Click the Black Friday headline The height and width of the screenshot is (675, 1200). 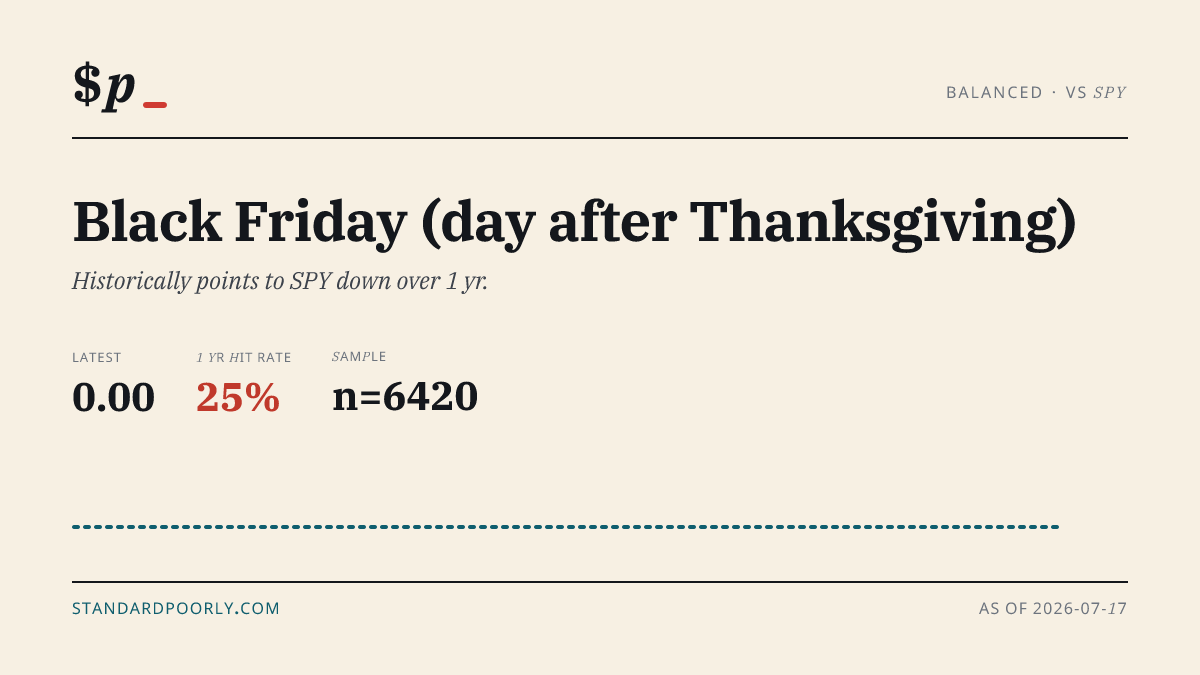[x=575, y=223]
